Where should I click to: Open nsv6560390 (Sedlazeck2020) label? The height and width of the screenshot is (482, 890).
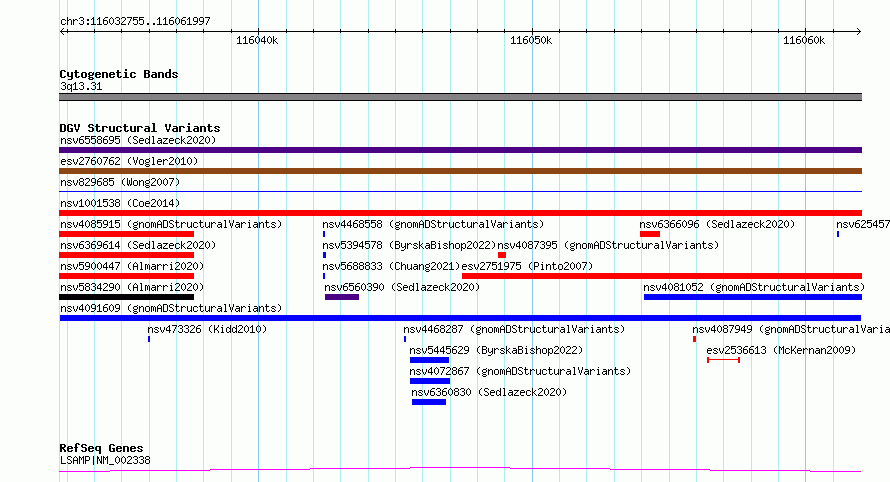click(x=402, y=287)
